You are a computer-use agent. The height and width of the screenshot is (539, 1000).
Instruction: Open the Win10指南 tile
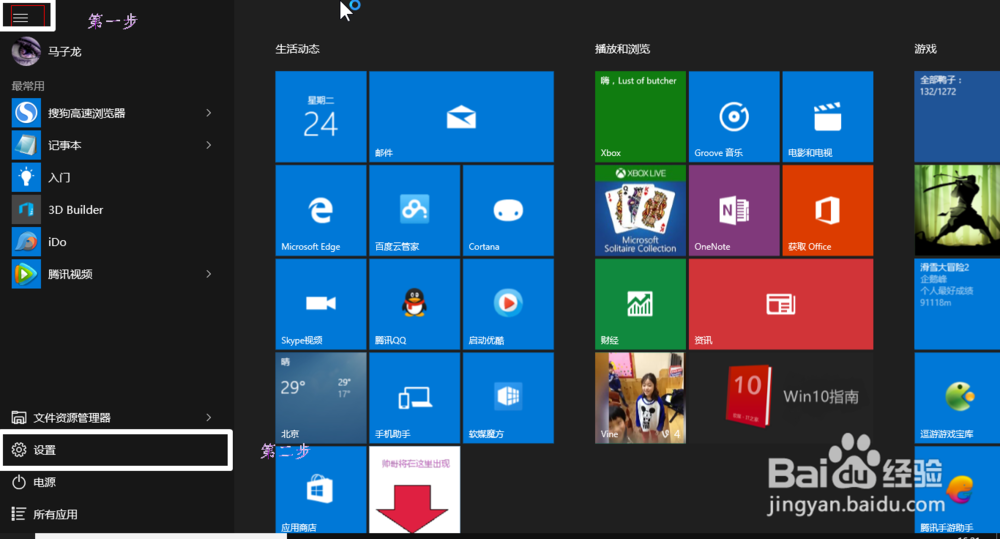coord(781,398)
